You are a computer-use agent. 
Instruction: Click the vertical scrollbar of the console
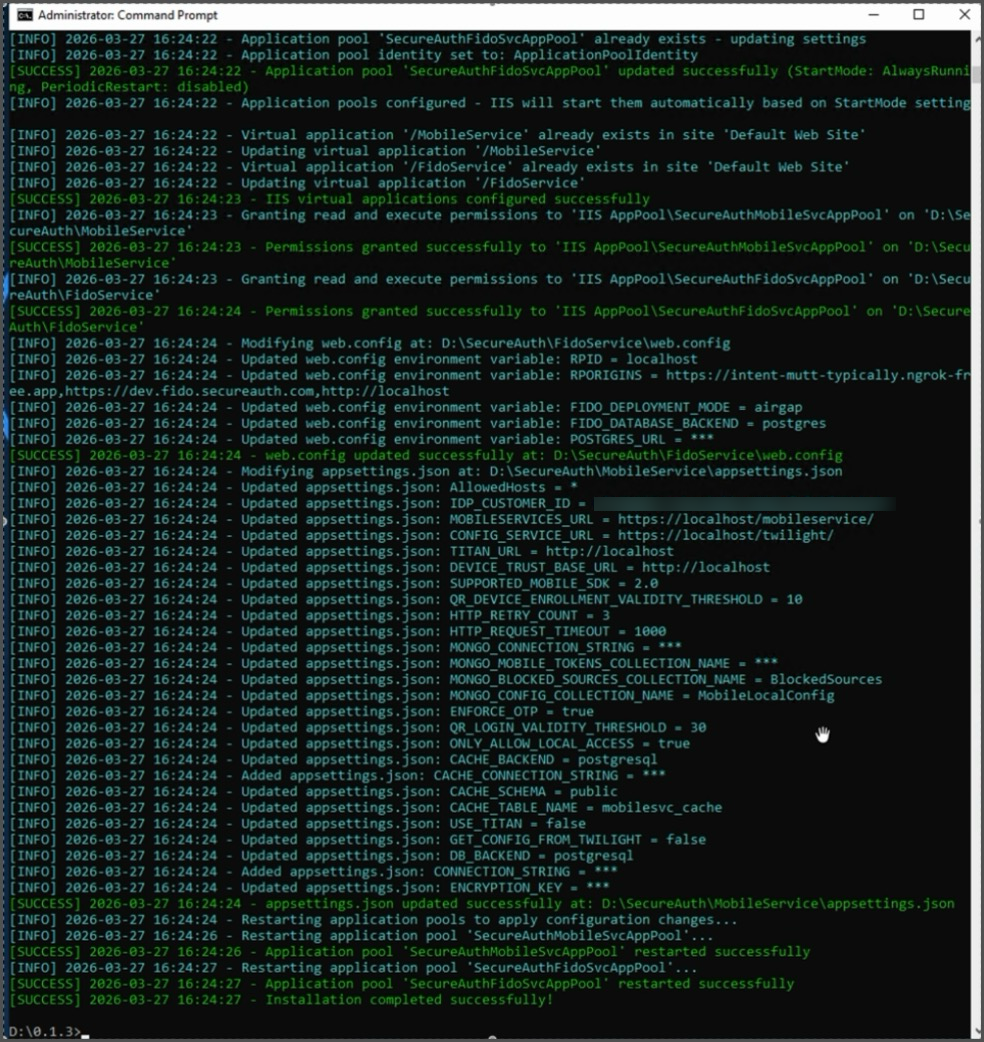(976, 532)
